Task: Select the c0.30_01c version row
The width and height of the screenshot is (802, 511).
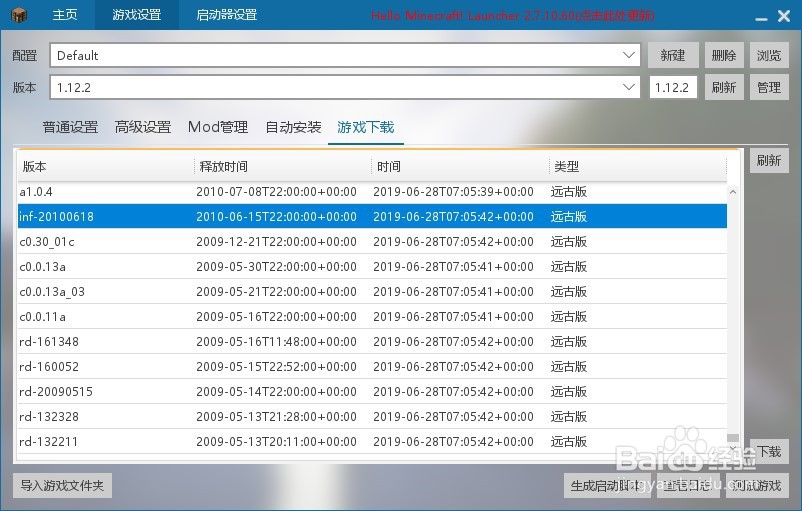Action: click(372, 241)
